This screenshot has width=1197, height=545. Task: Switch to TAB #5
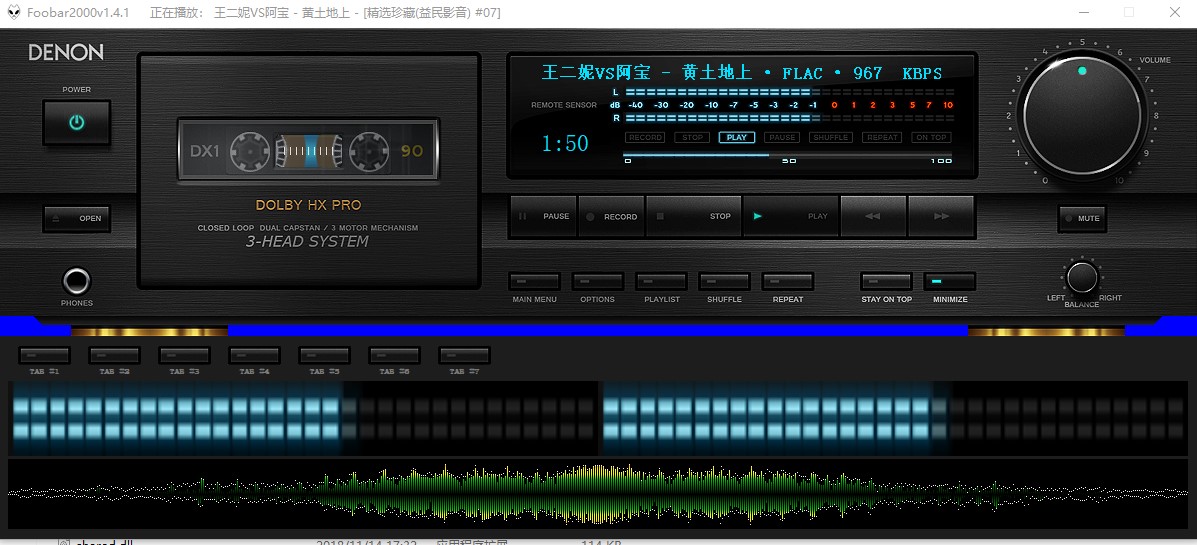click(324, 356)
